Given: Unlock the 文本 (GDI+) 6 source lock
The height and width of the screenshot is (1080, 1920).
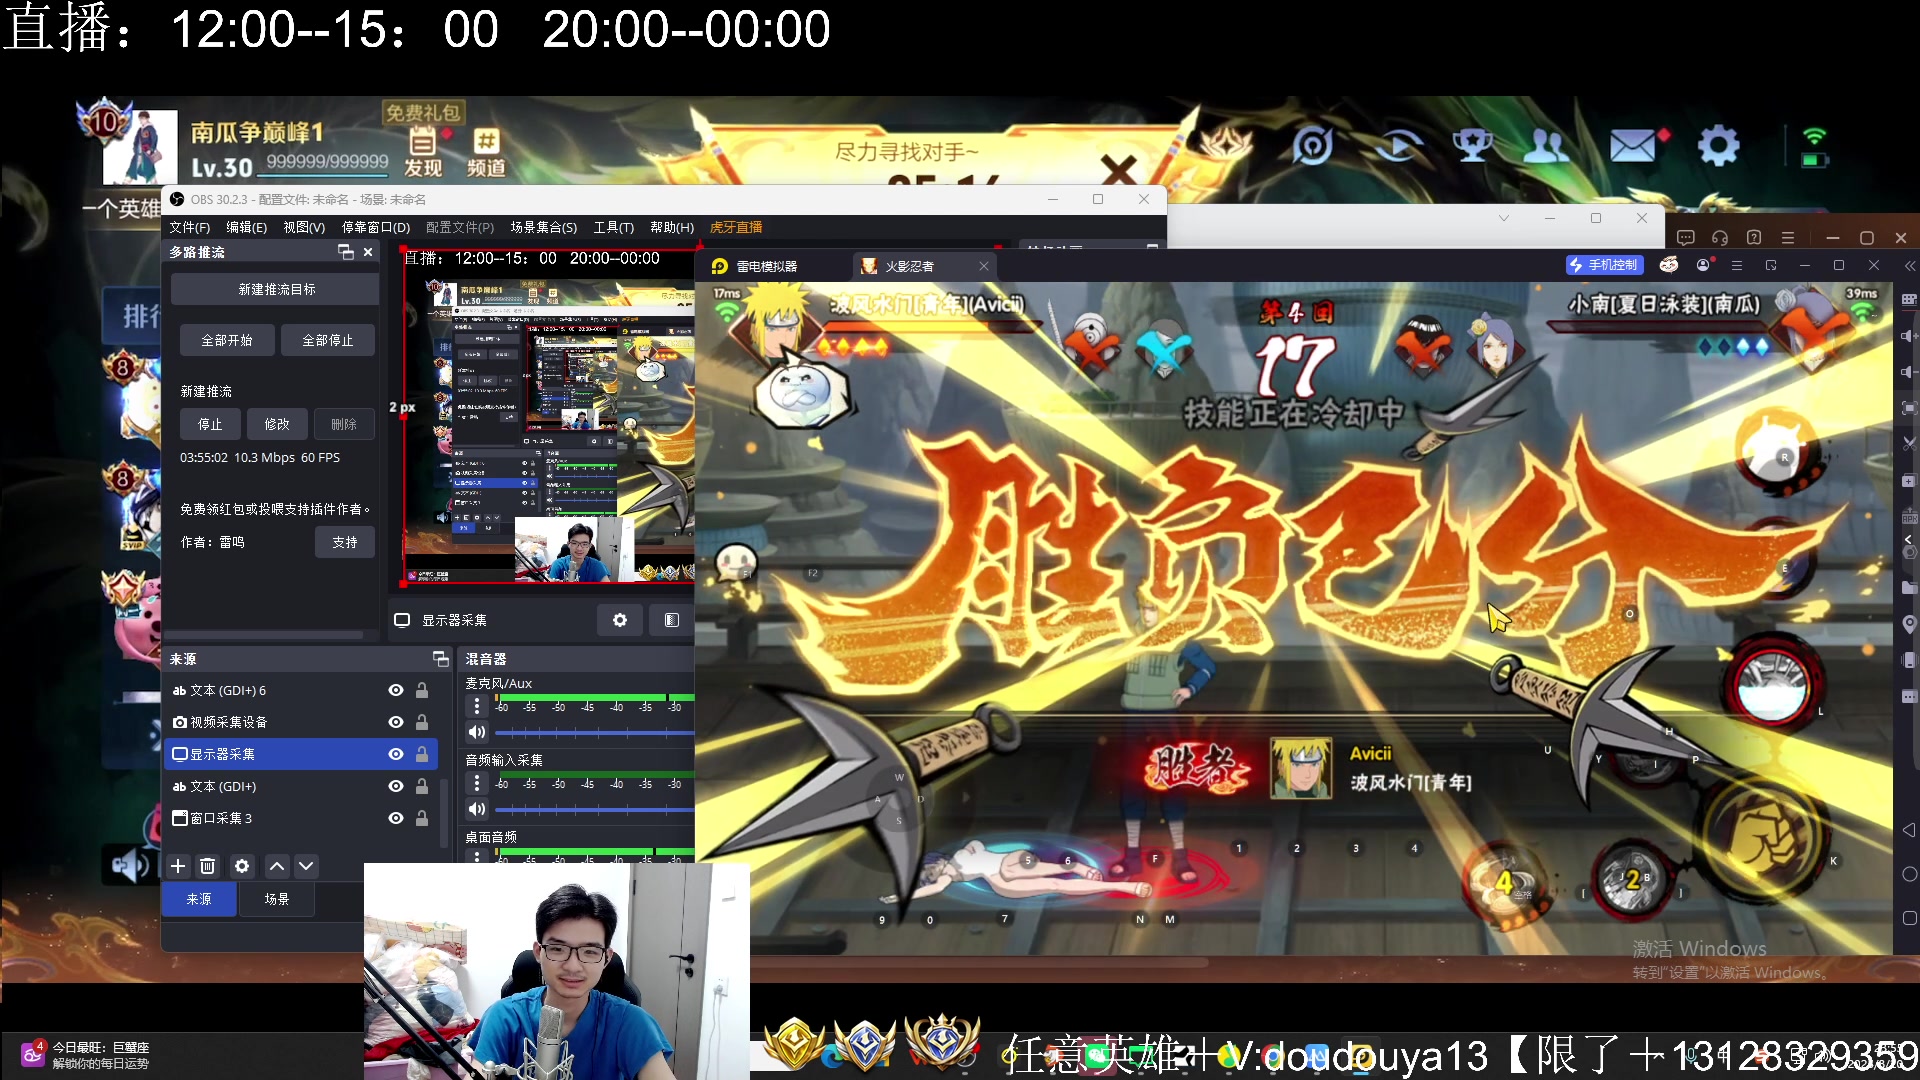Looking at the screenshot, I should (422, 690).
